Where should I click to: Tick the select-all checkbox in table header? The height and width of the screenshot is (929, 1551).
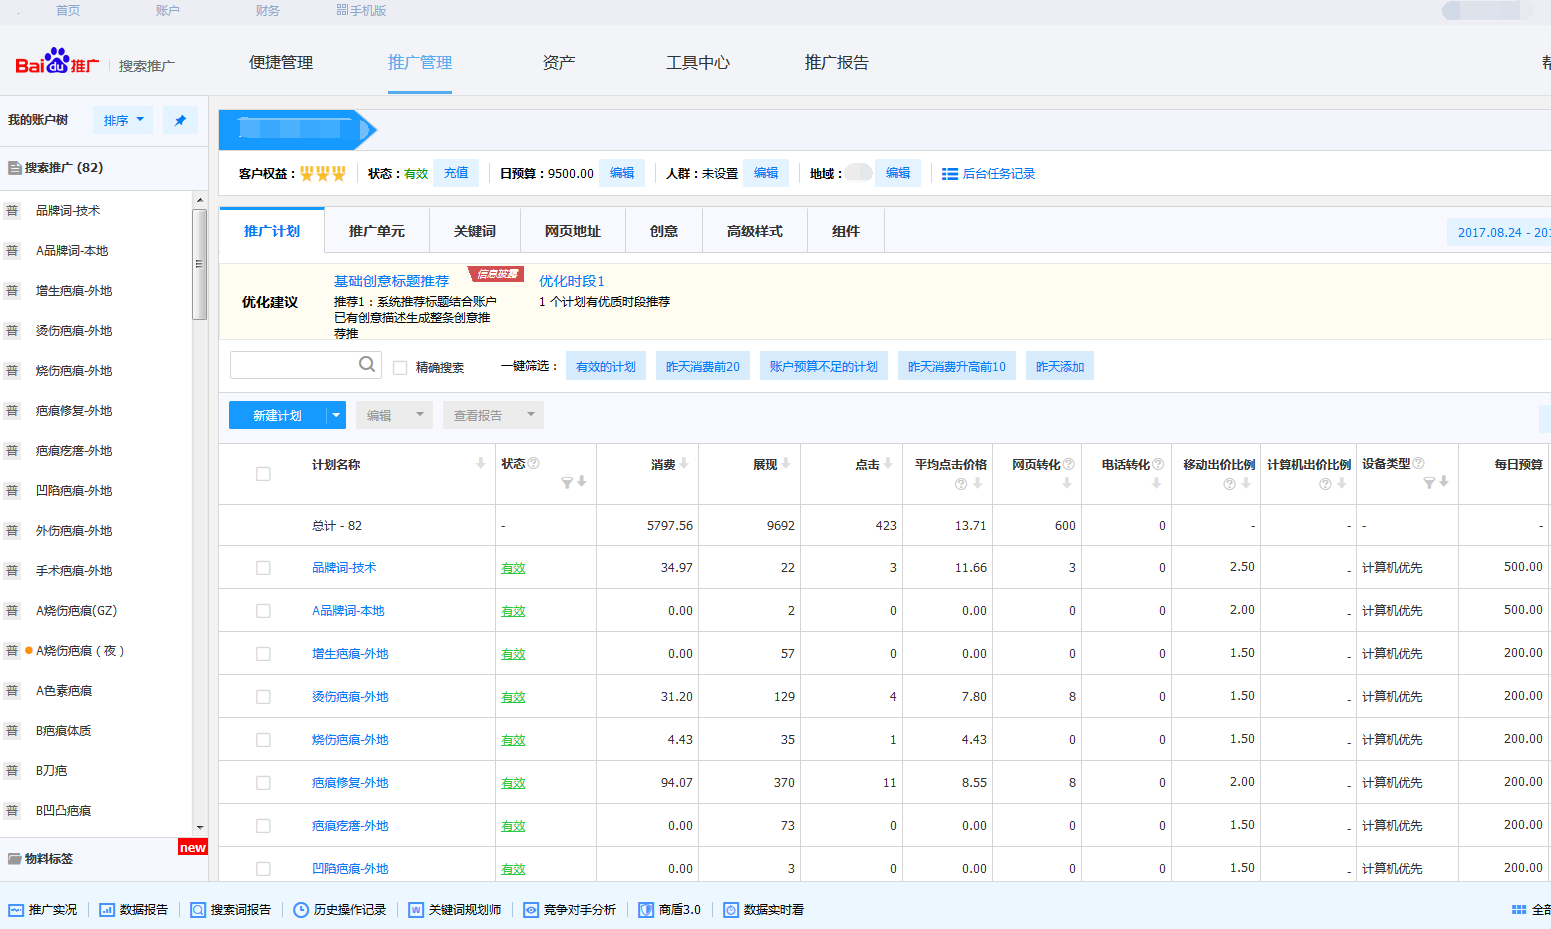[x=263, y=474]
